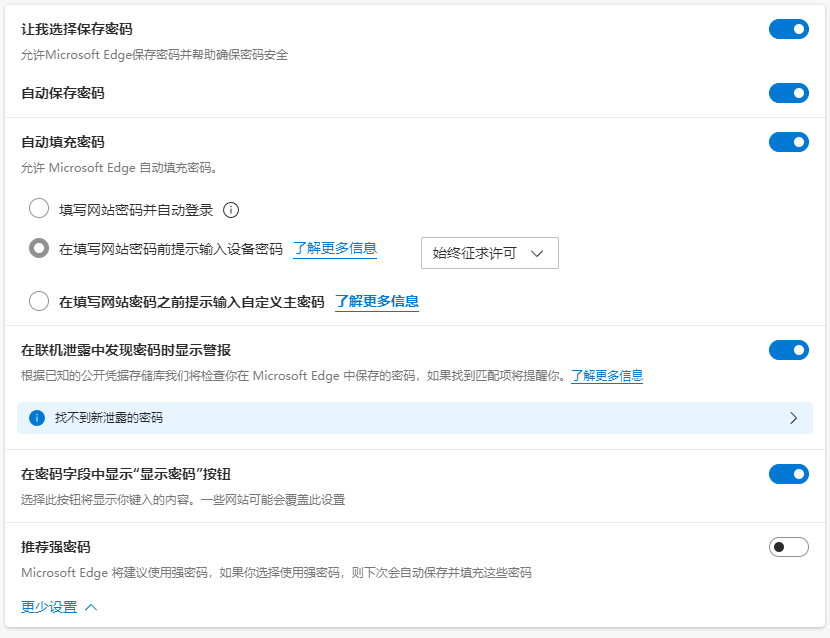Viewport: 830px width, 638px height.
Task: Open 了解更多信息 link about leaked password check
Action: coord(607,376)
